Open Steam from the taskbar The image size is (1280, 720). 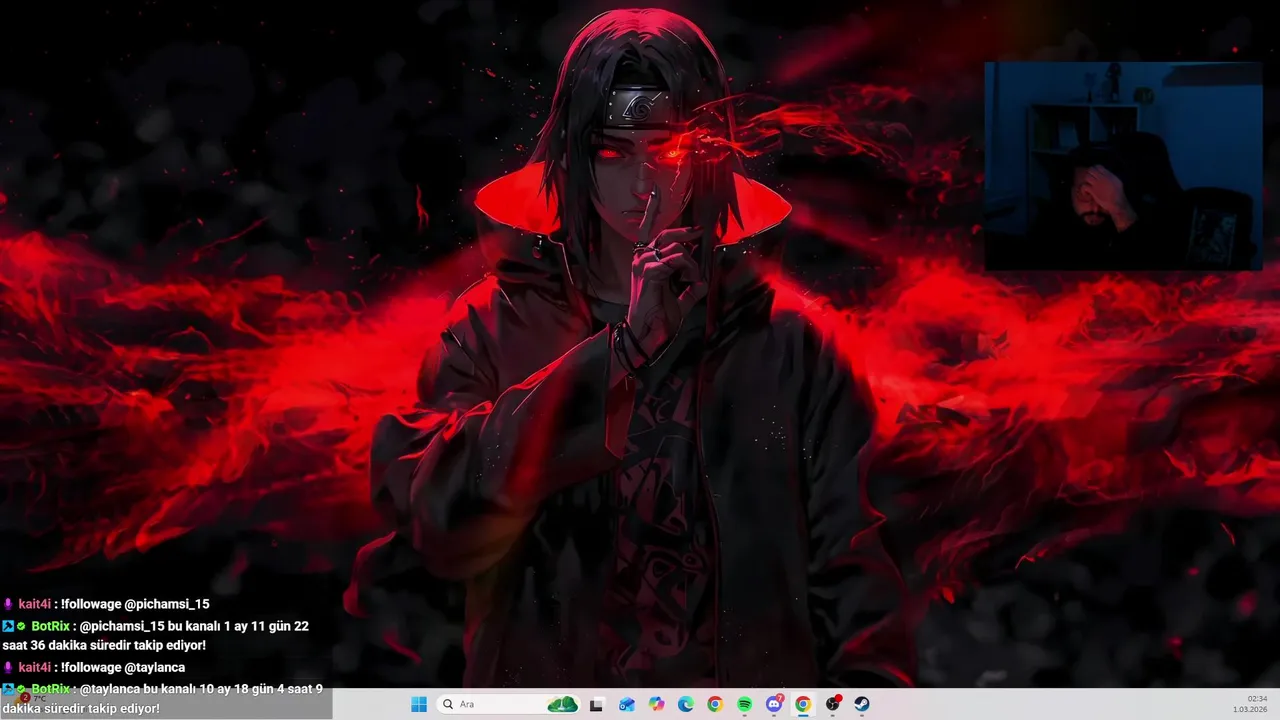coord(862,704)
